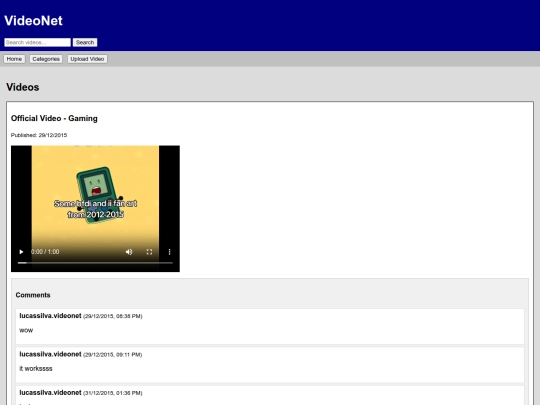The width and height of the screenshot is (540, 405).
Task: Click the username on the 'wow' comment
Action: click(50, 316)
